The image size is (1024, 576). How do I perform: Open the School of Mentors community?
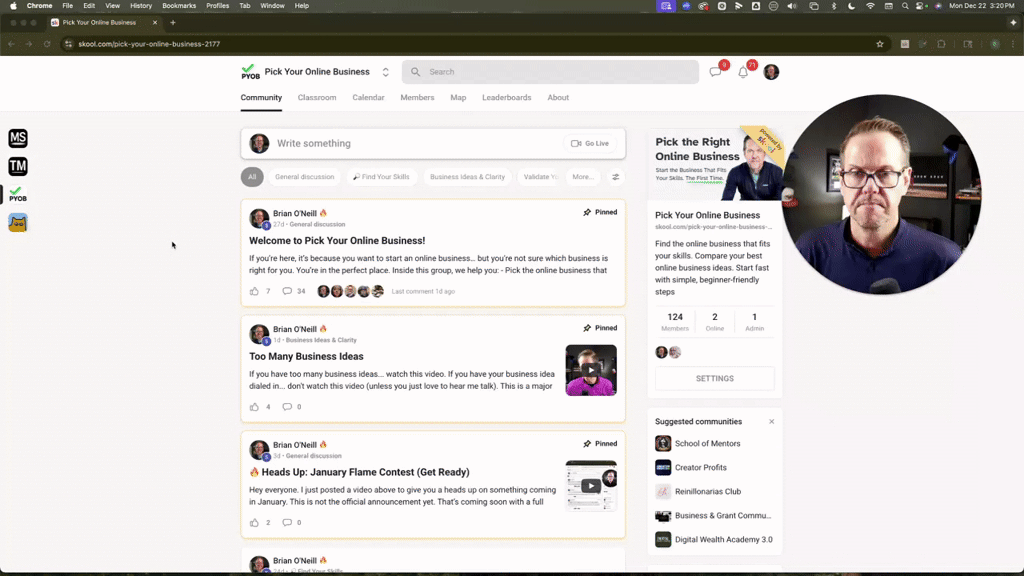point(705,443)
